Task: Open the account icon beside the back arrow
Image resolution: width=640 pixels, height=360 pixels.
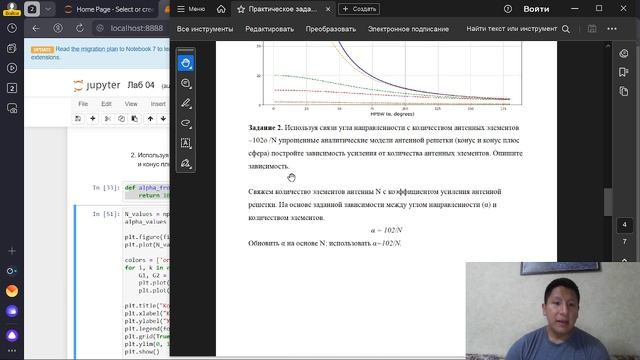Action: coord(58,28)
